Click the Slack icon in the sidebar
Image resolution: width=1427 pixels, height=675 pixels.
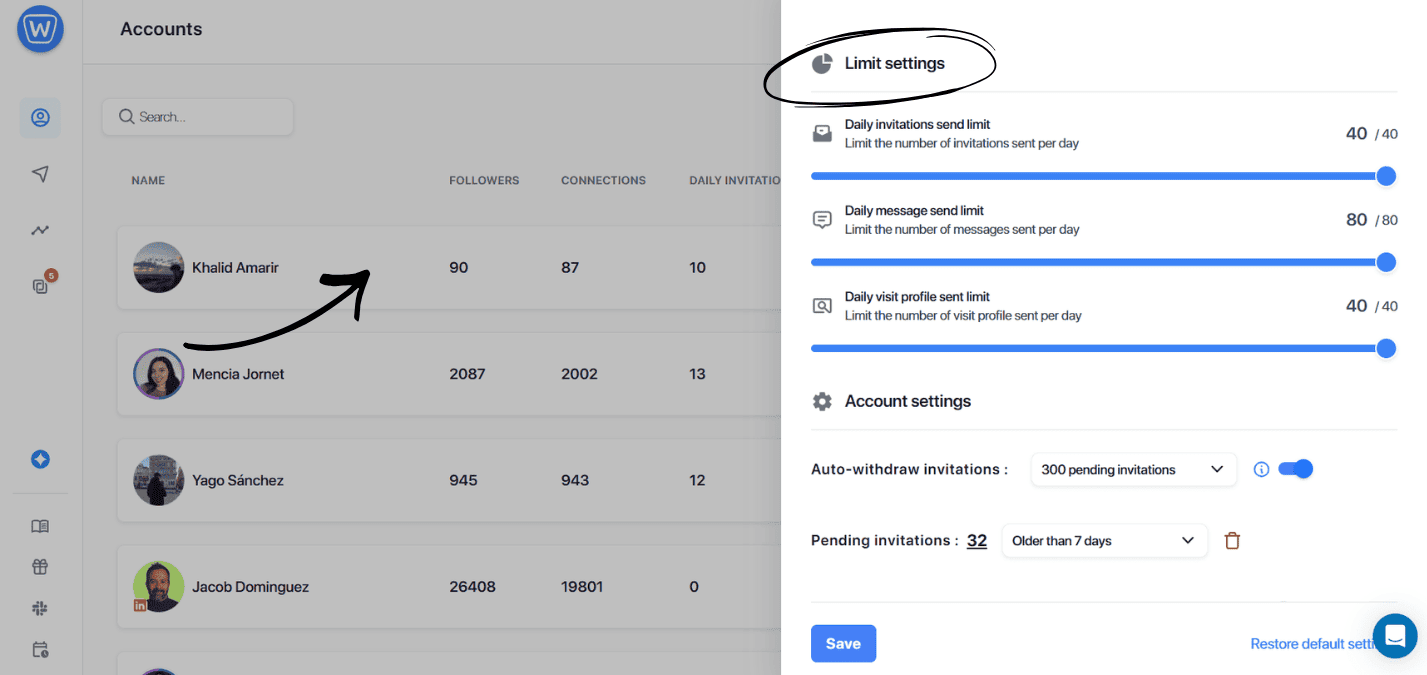point(40,608)
